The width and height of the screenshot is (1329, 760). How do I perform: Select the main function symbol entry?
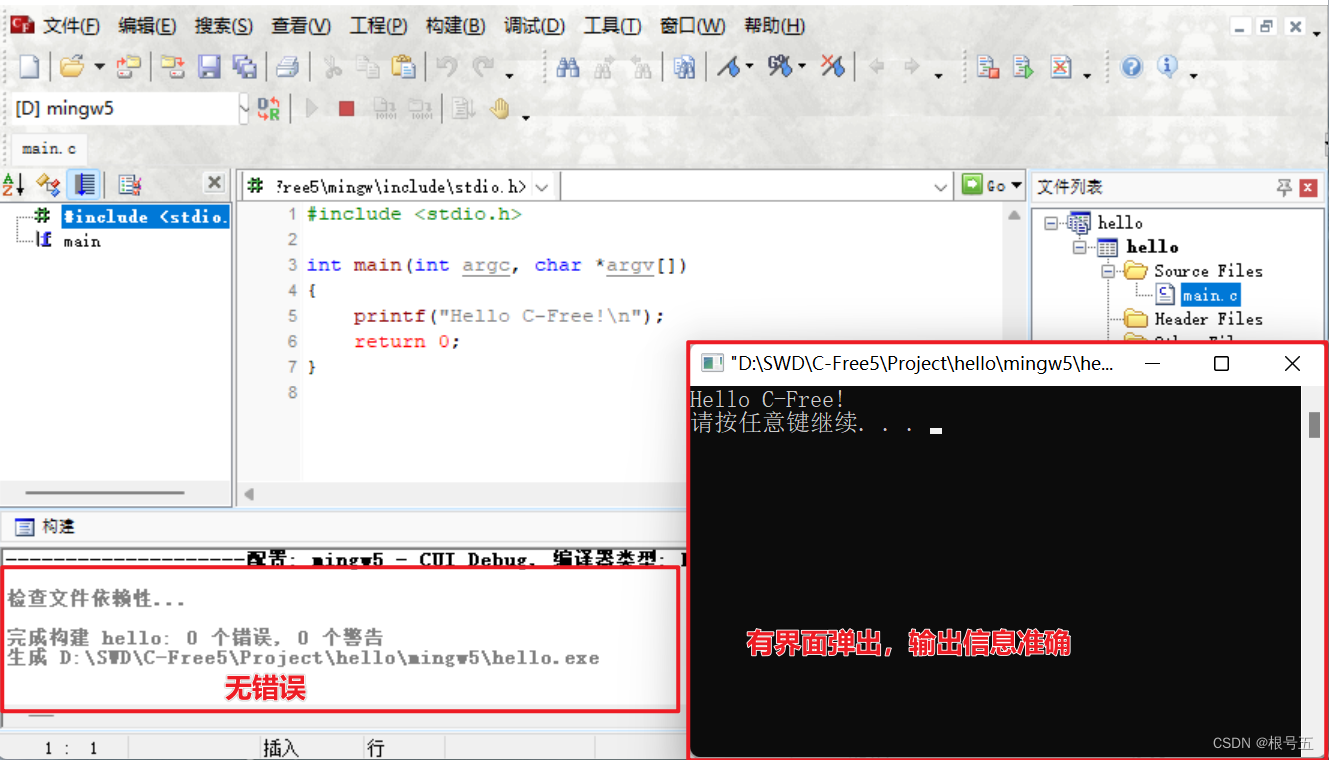point(82,241)
